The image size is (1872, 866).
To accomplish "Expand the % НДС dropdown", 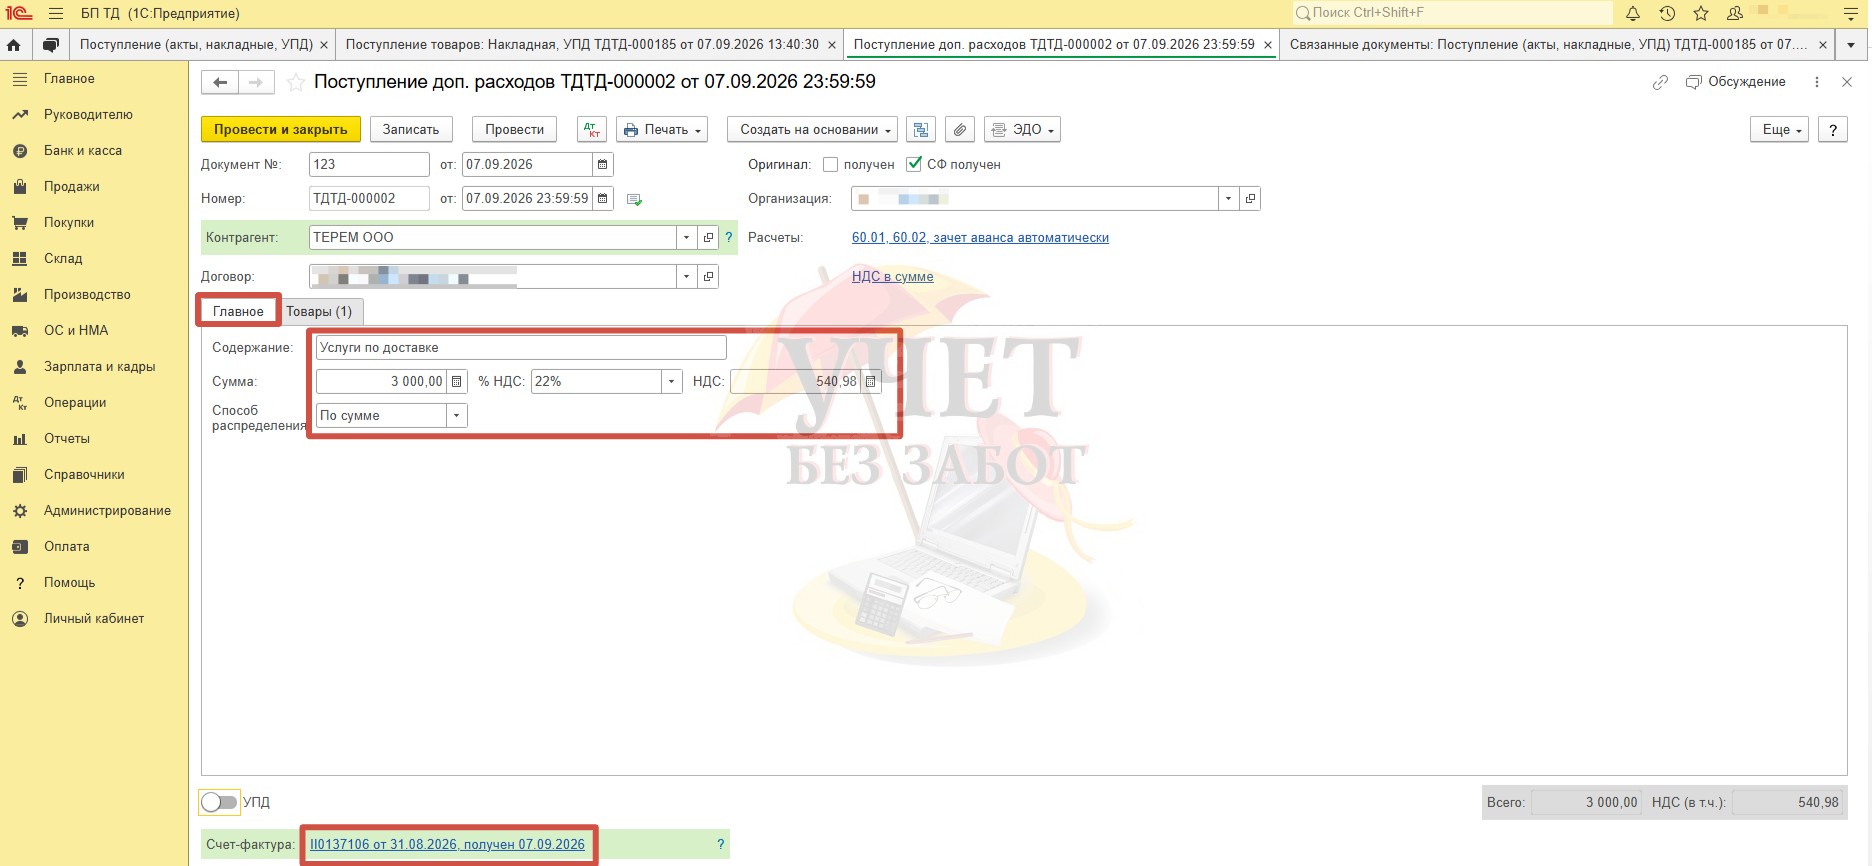I will point(672,381).
